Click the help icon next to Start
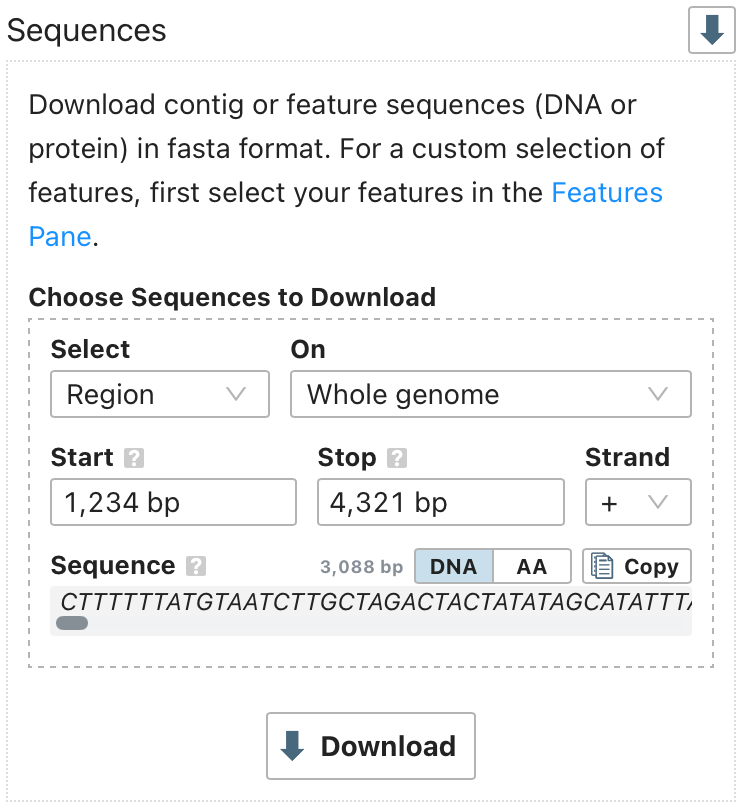738x808 pixels. 134,458
